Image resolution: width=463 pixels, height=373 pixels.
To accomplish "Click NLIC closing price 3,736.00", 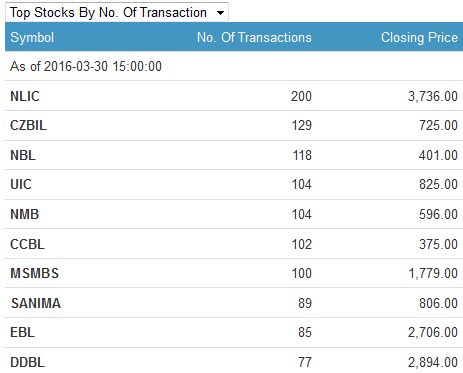I will pos(433,96).
